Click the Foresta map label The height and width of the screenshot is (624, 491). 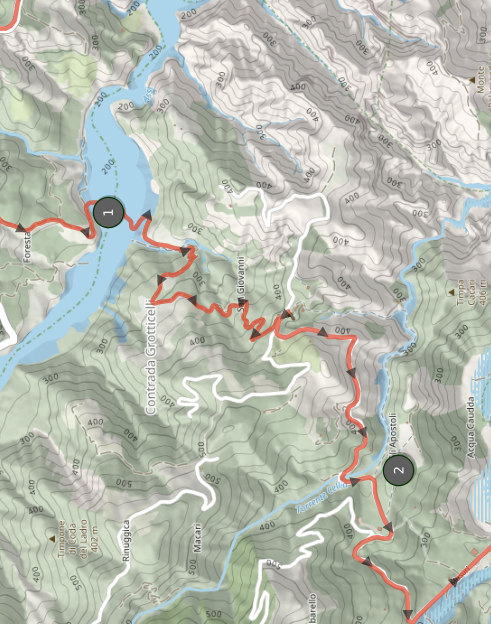pyautogui.click(x=27, y=247)
